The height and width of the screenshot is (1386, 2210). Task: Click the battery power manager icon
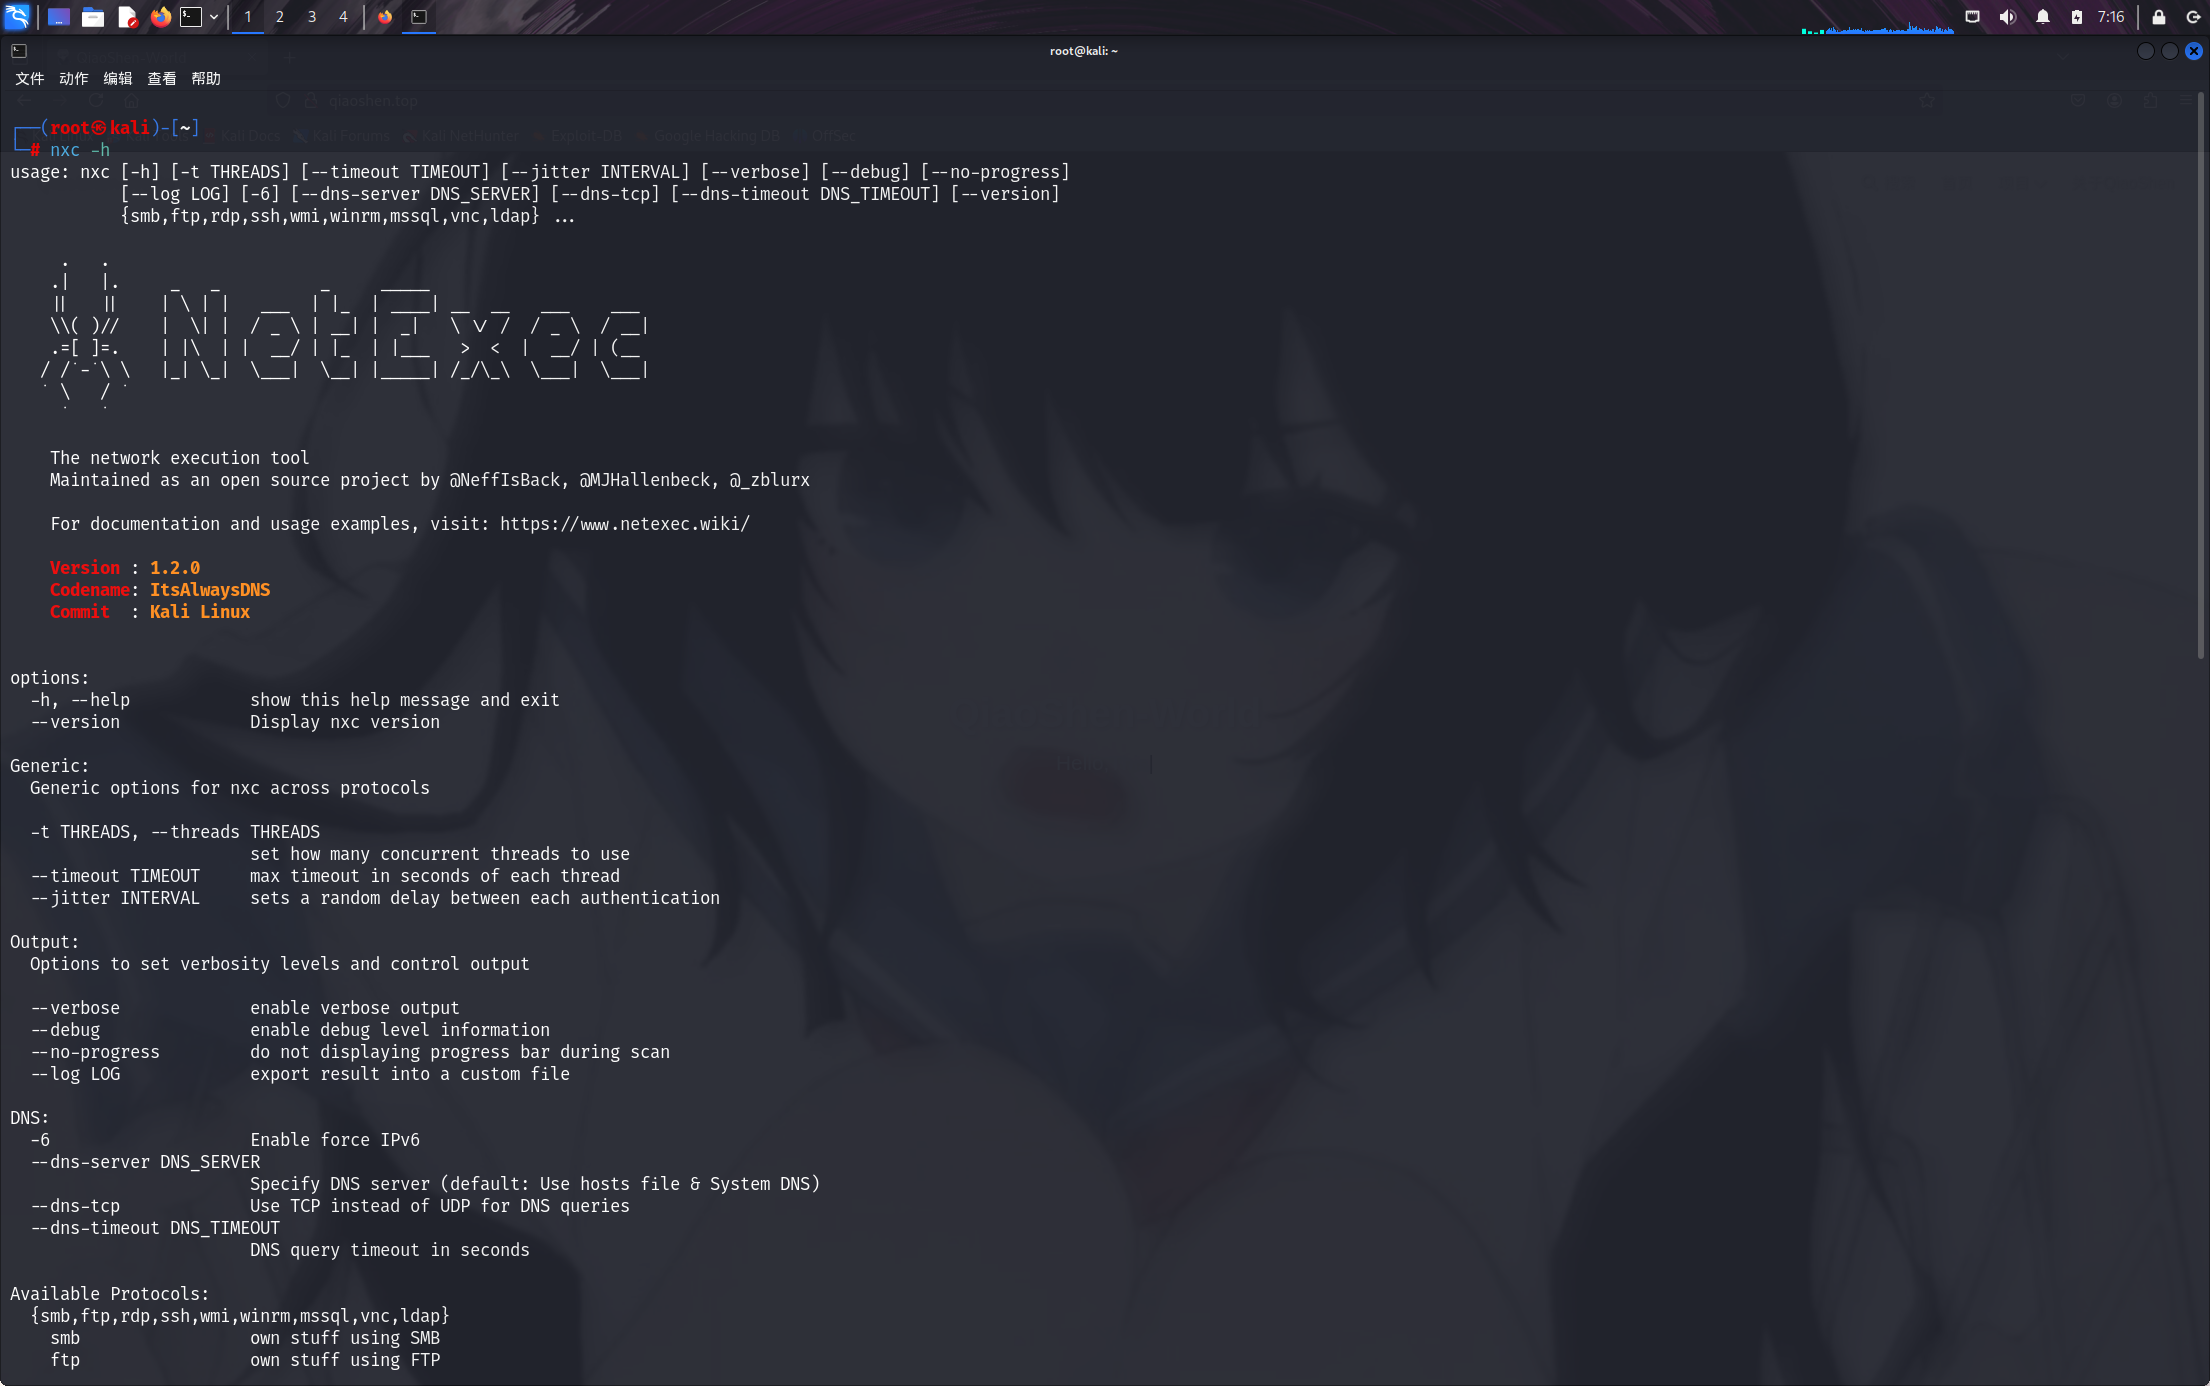pyautogui.click(x=2077, y=17)
